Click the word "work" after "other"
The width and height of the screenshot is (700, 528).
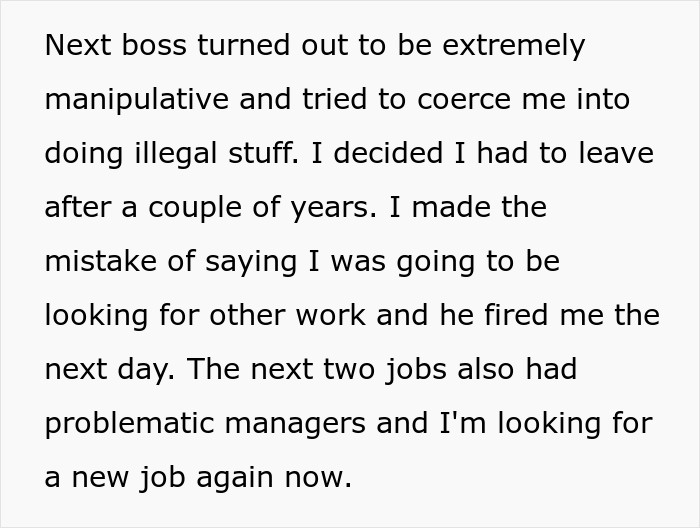pyautogui.click(x=331, y=315)
